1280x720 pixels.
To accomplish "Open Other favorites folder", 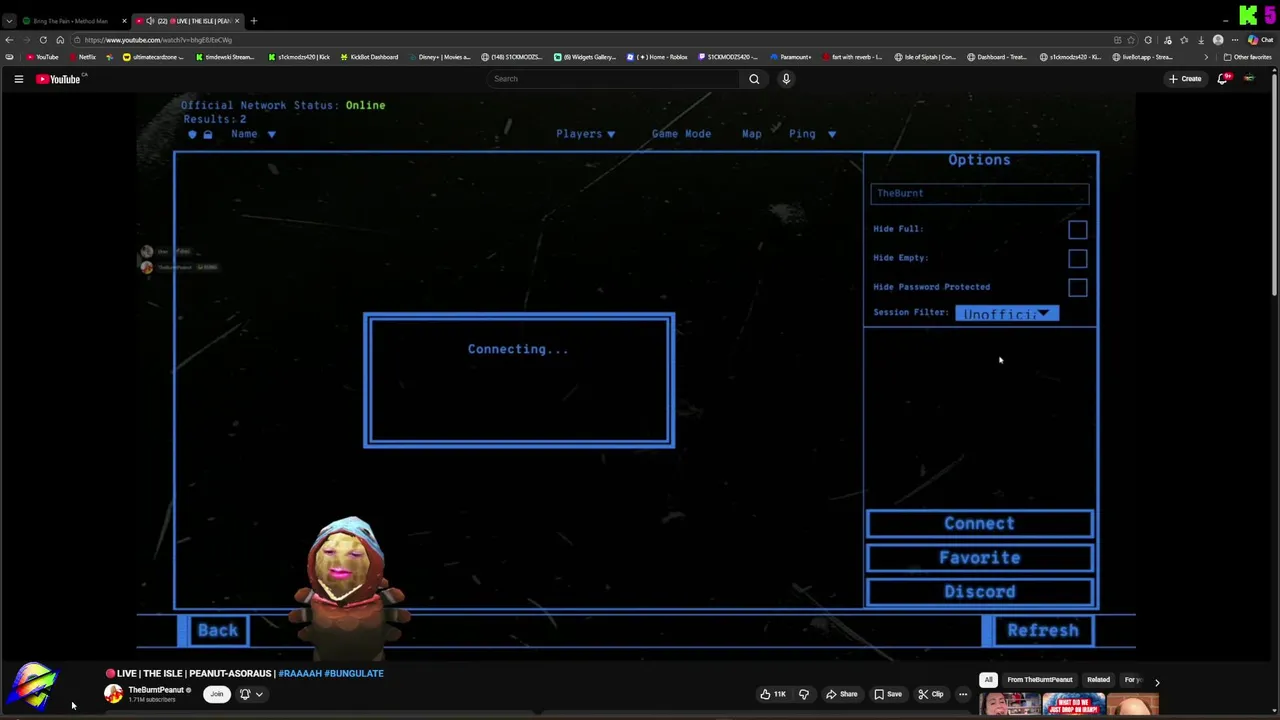I will coord(1248,57).
